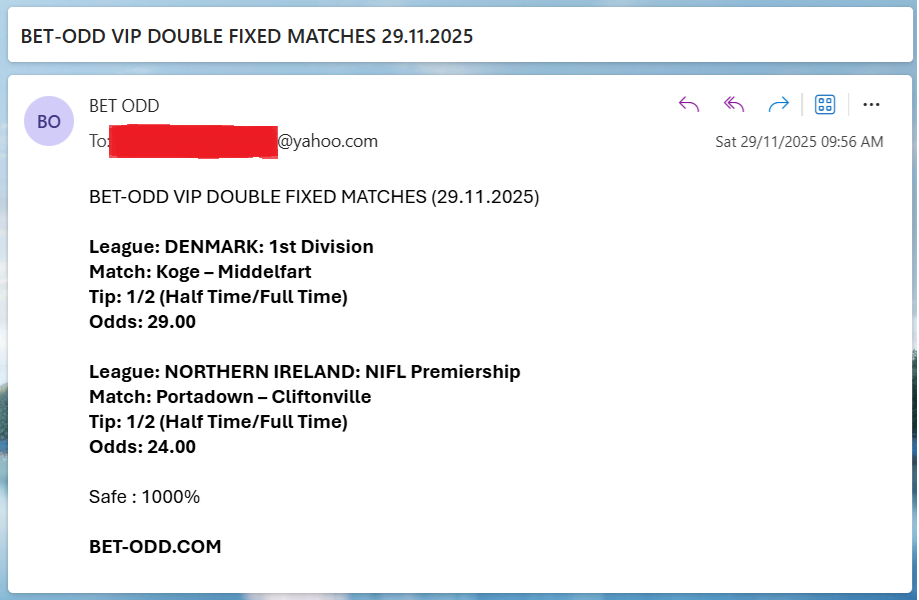Select the DENMARK: 1st Division league text

pos(229,246)
